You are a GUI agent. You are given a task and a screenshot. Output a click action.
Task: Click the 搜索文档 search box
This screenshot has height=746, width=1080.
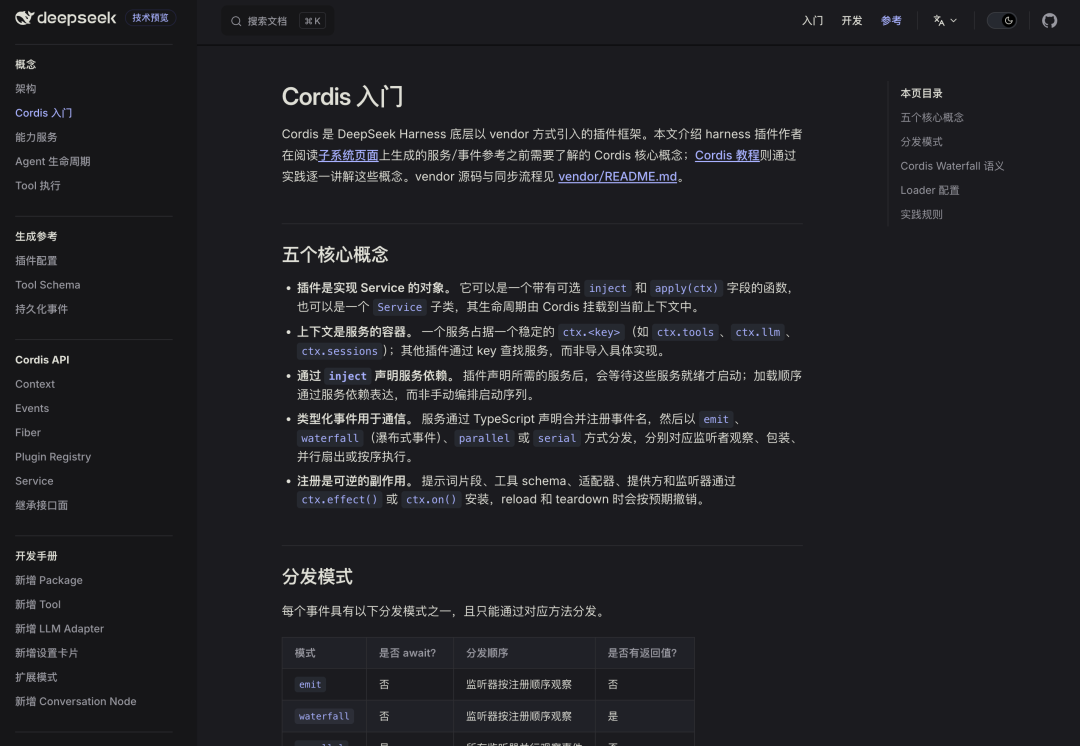point(278,21)
